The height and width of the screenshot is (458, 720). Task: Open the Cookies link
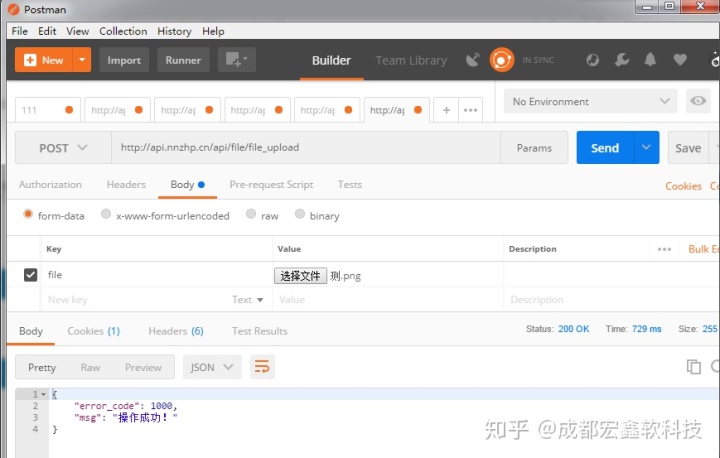(683, 186)
